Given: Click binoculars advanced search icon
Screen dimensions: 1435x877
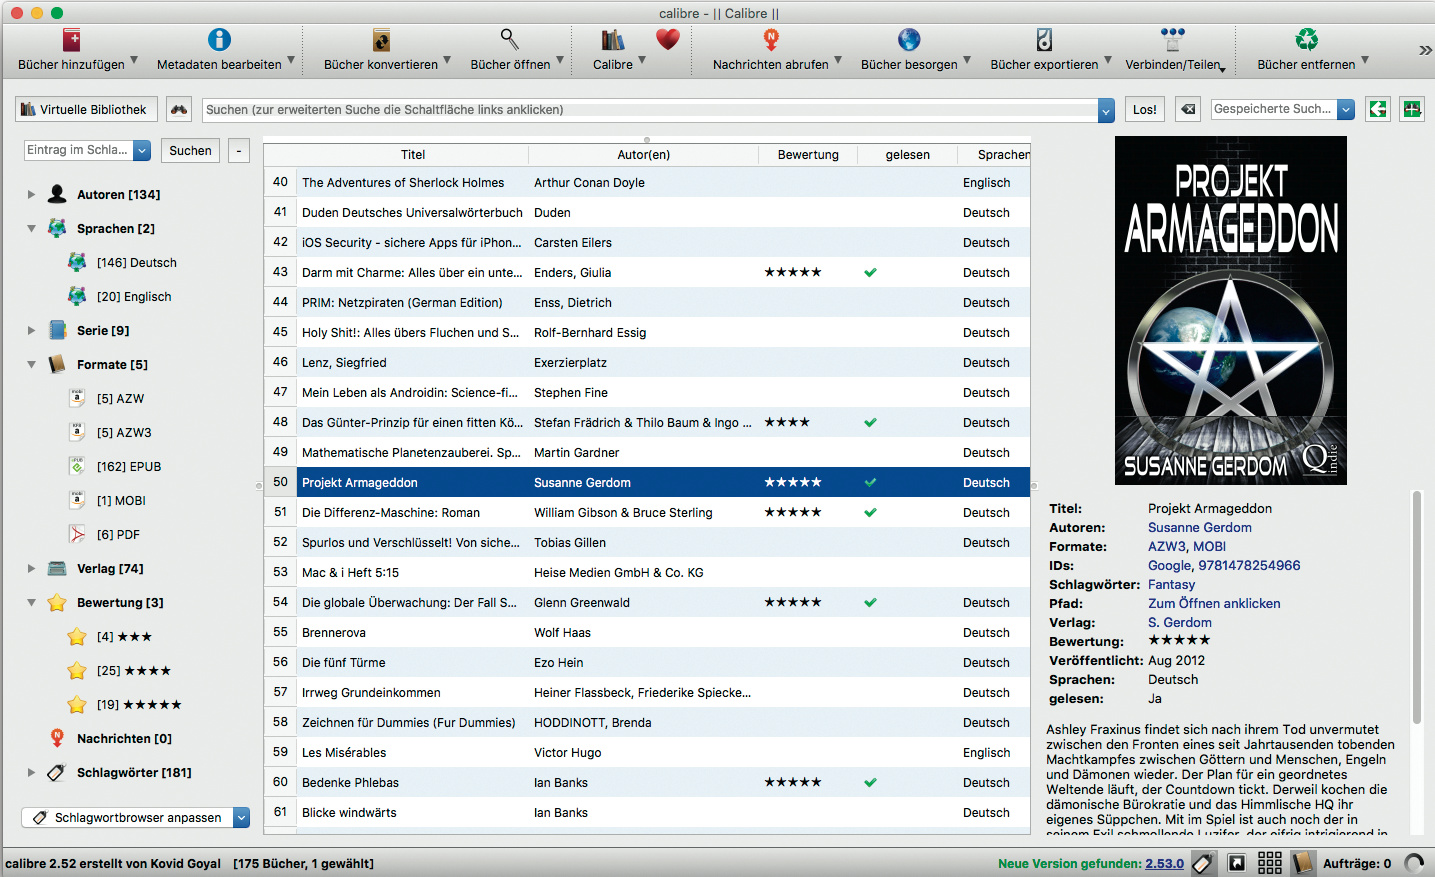Looking at the screenshot, I should (179, 110).
